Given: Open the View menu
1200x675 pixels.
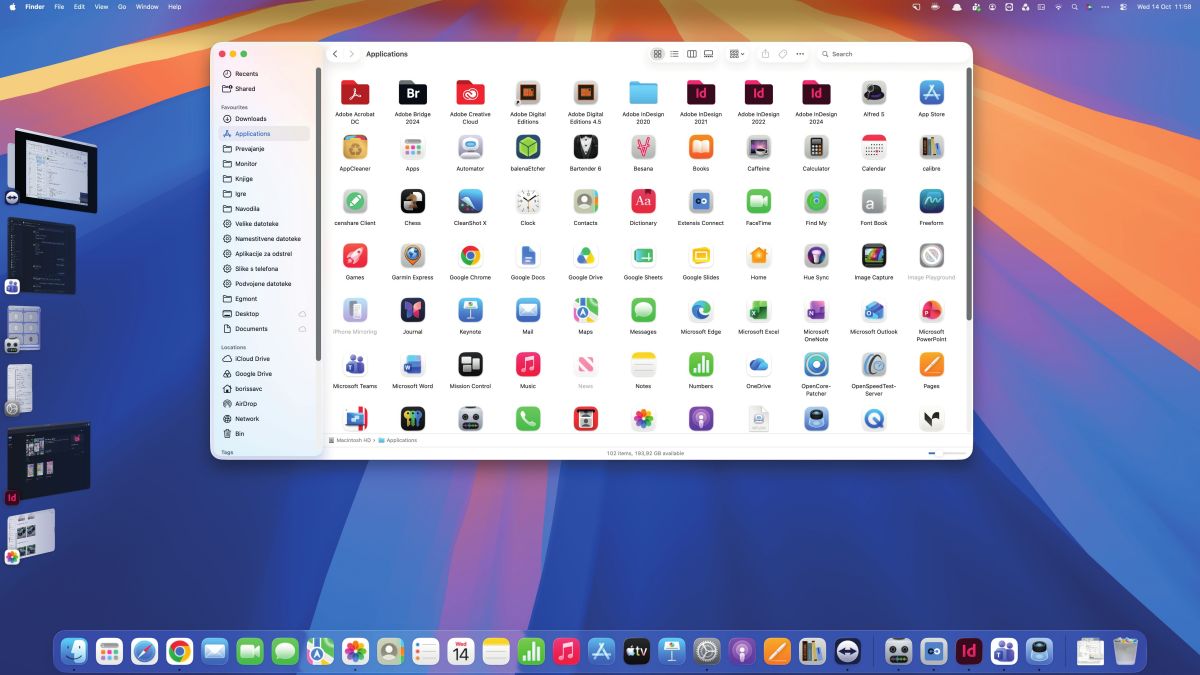Looking at the screenshot, I should (101, 6).
